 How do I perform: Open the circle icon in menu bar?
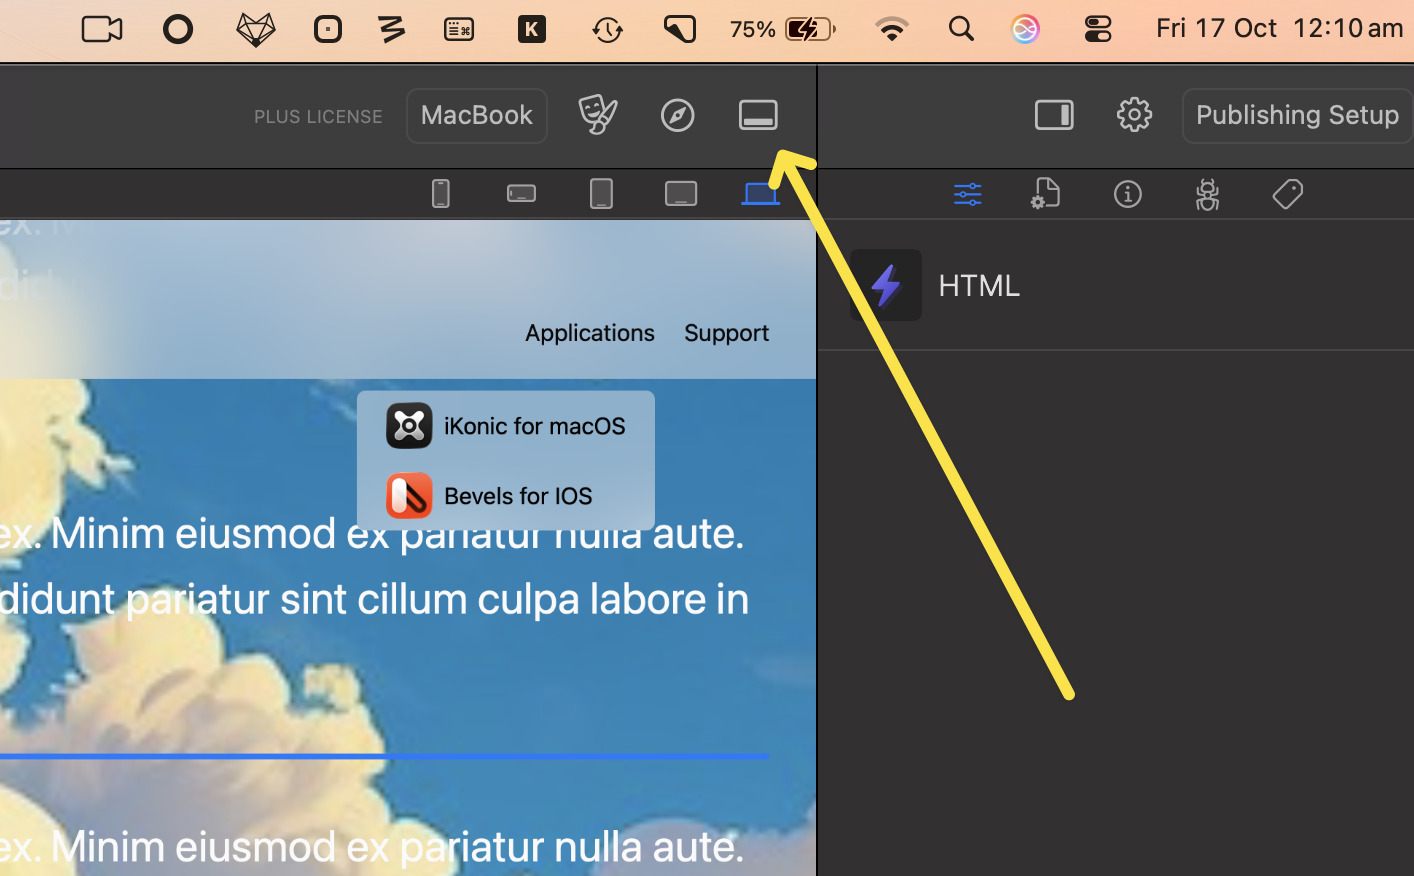[178, 29]
